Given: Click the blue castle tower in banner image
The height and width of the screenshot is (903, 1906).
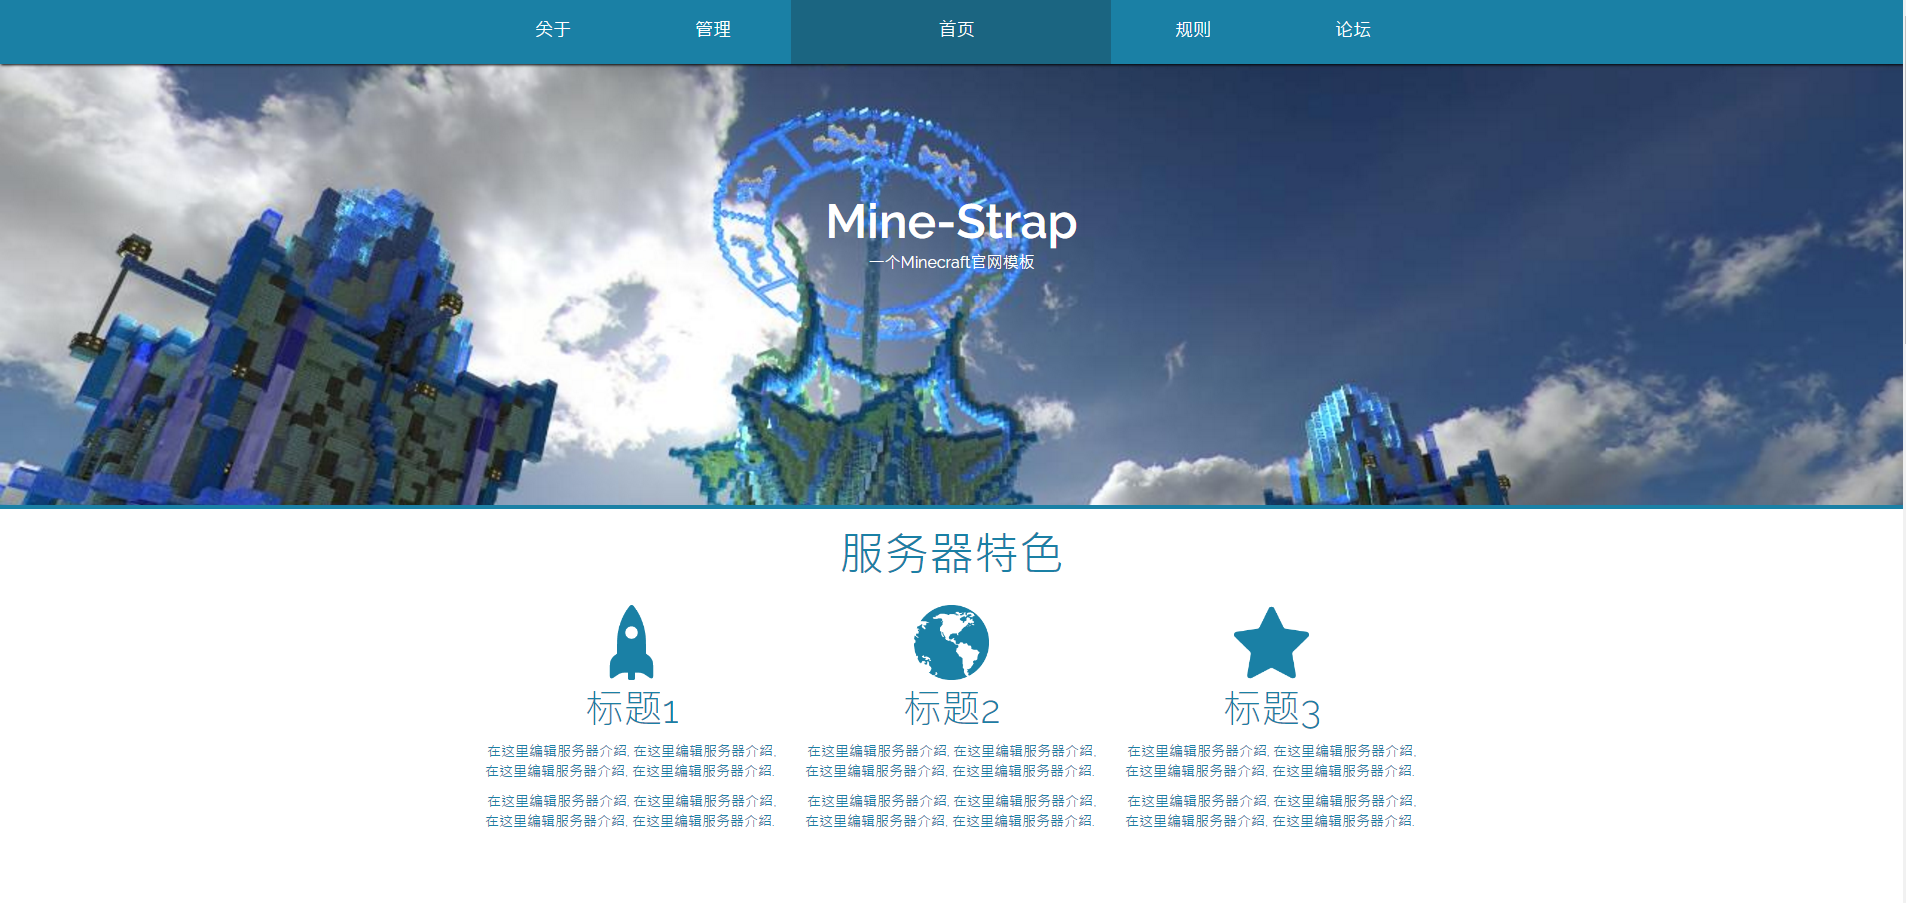Looking at the screenshot, I should [x=300, y=350].
